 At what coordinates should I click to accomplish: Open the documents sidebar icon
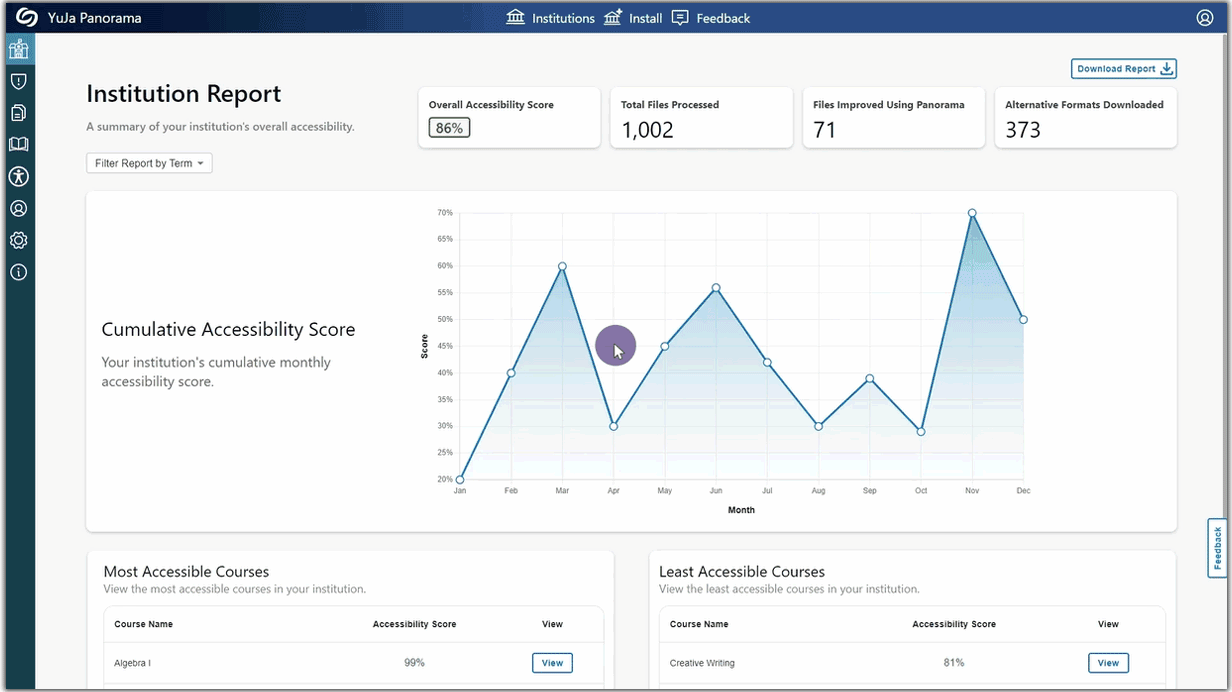18,113
